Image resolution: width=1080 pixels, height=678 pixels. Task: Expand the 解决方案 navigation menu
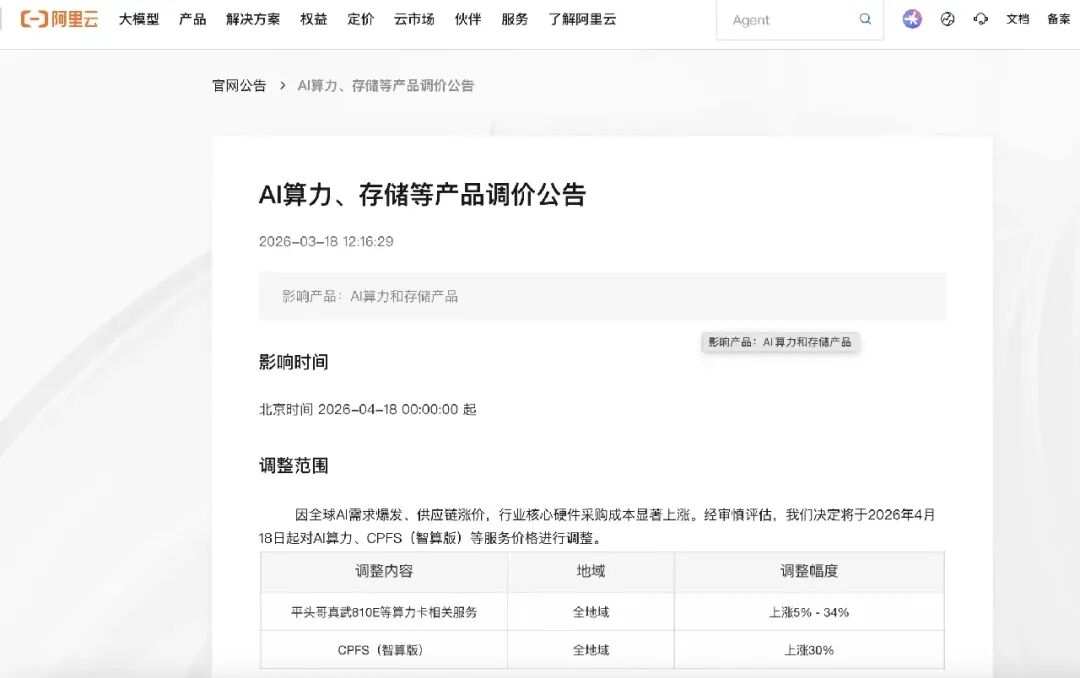click(x=253, y=19)
